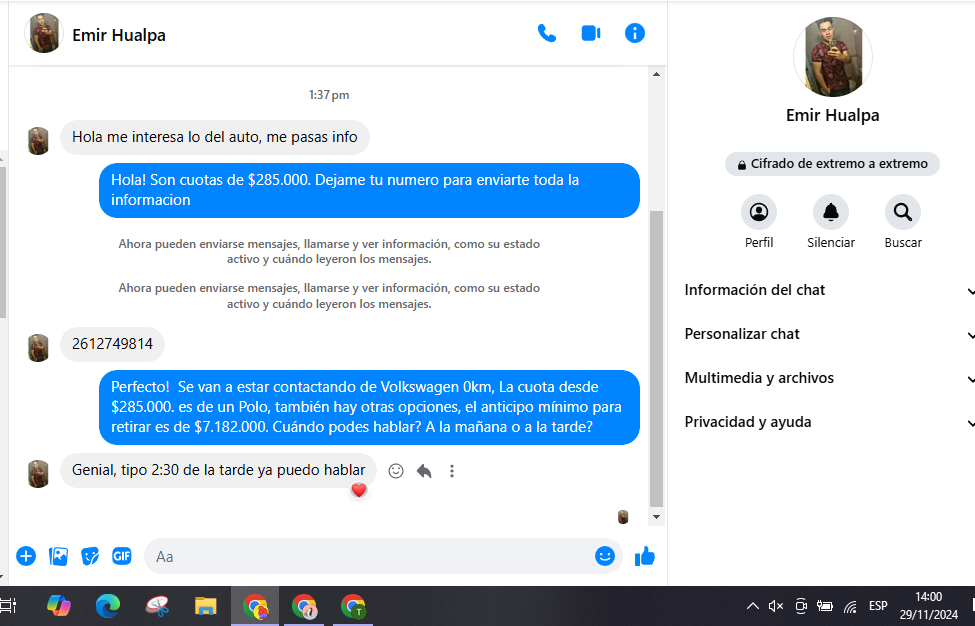The image size is (975, 626).
Task: Start a video call in chat header
Action: pyautogui.click(x=590, y=34)
